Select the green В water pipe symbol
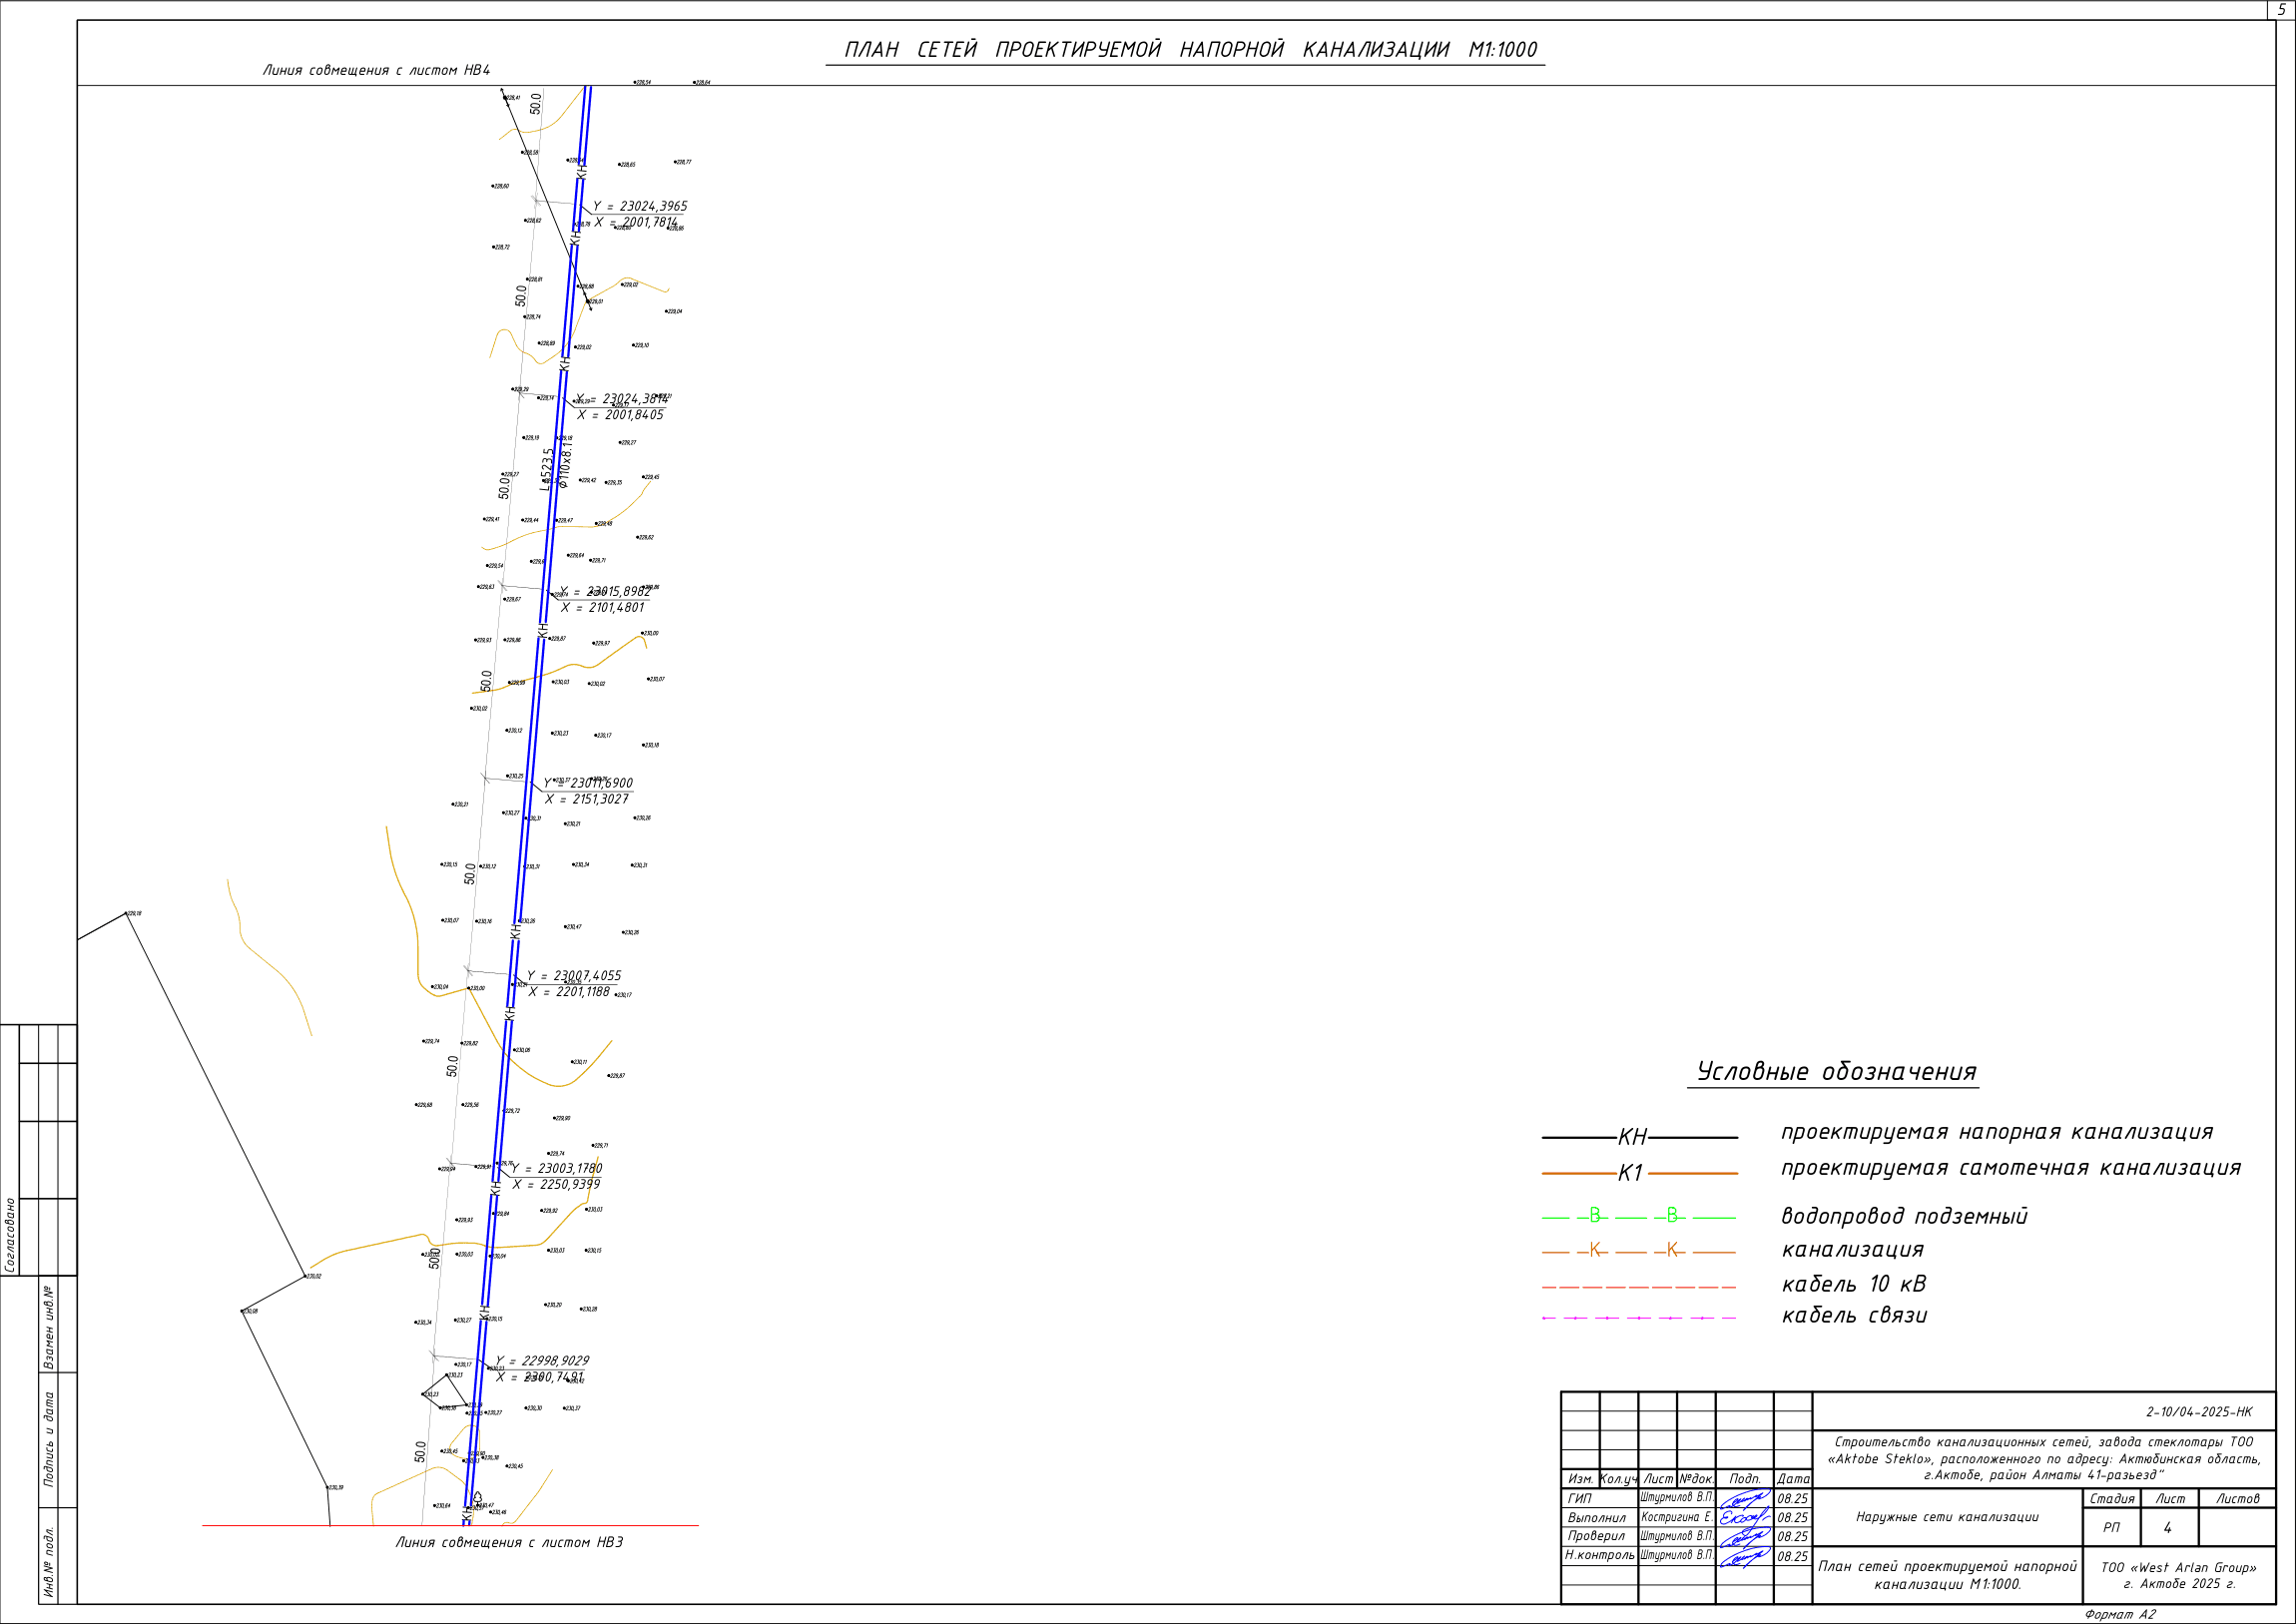Screen dimensions: 2296x1624 tap(1640, 1217)
